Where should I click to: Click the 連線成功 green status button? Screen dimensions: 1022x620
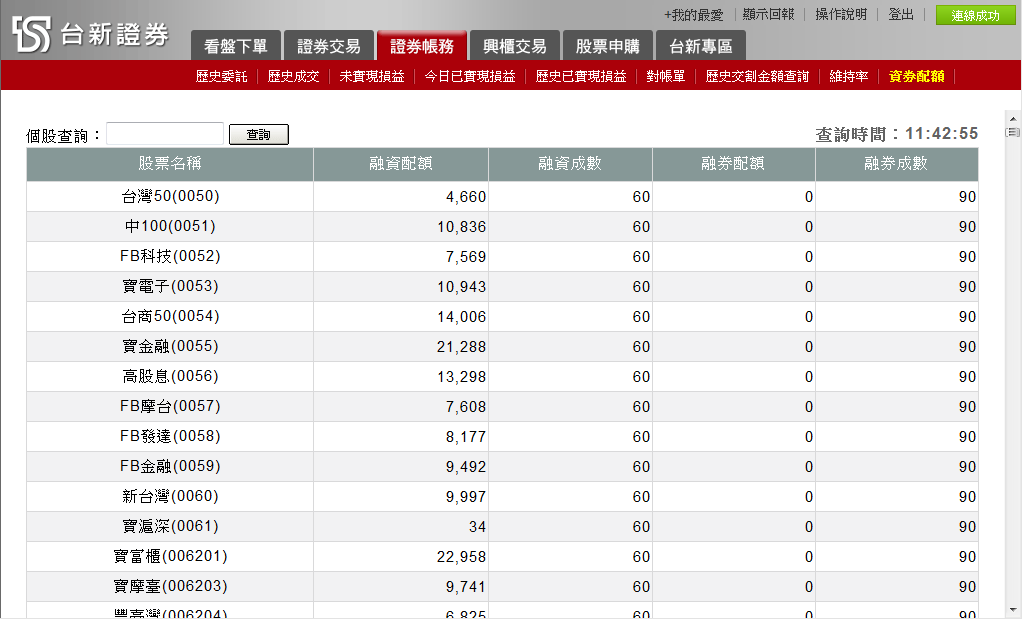pyautogui.click(x=974, y=15)
